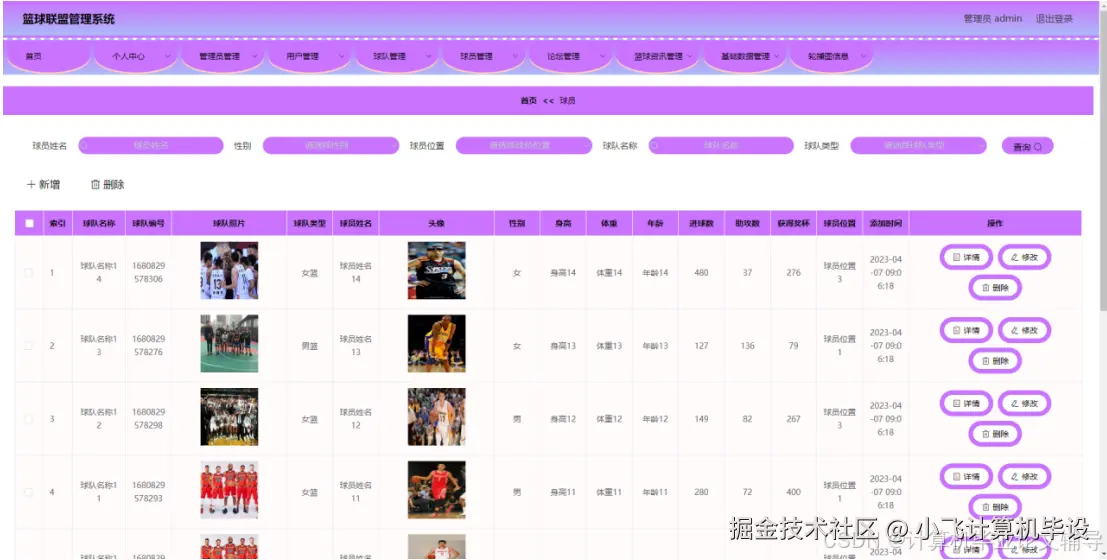Click the 添加时间 column header
The width and height of the screenshot is (1107, 560).
pos(885,223)
